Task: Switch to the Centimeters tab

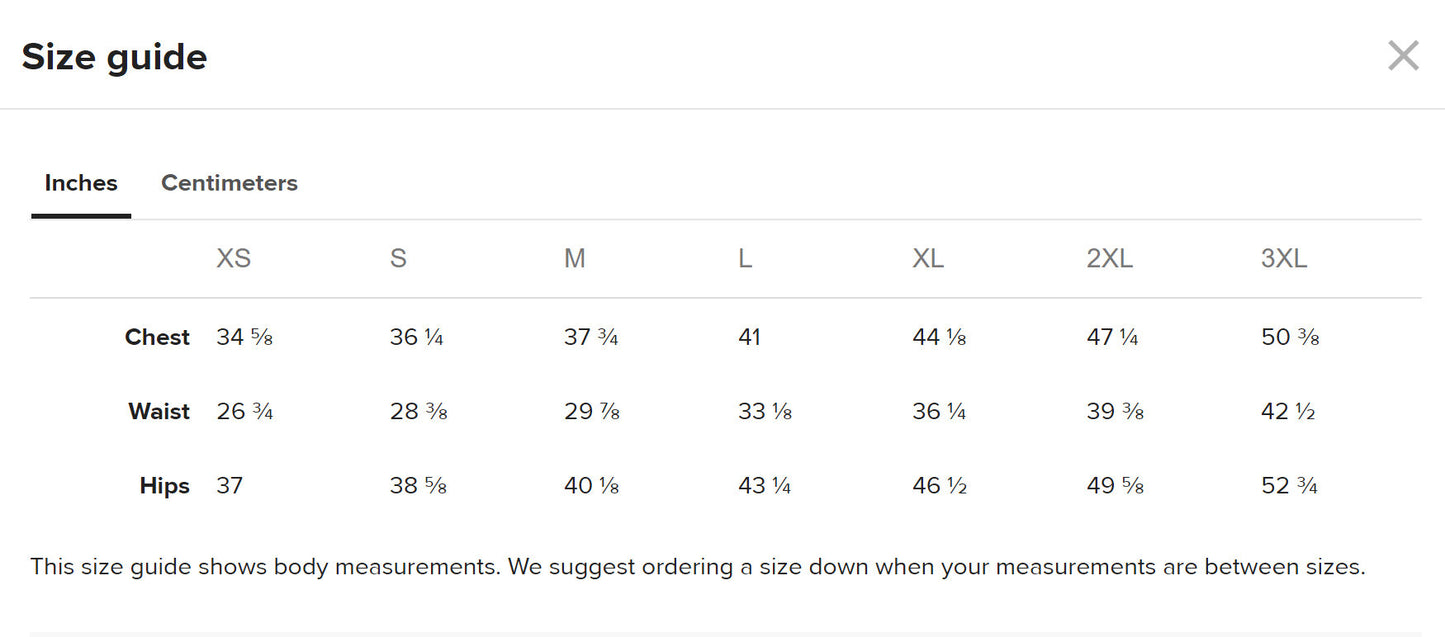Action: [x=229, y=183]
